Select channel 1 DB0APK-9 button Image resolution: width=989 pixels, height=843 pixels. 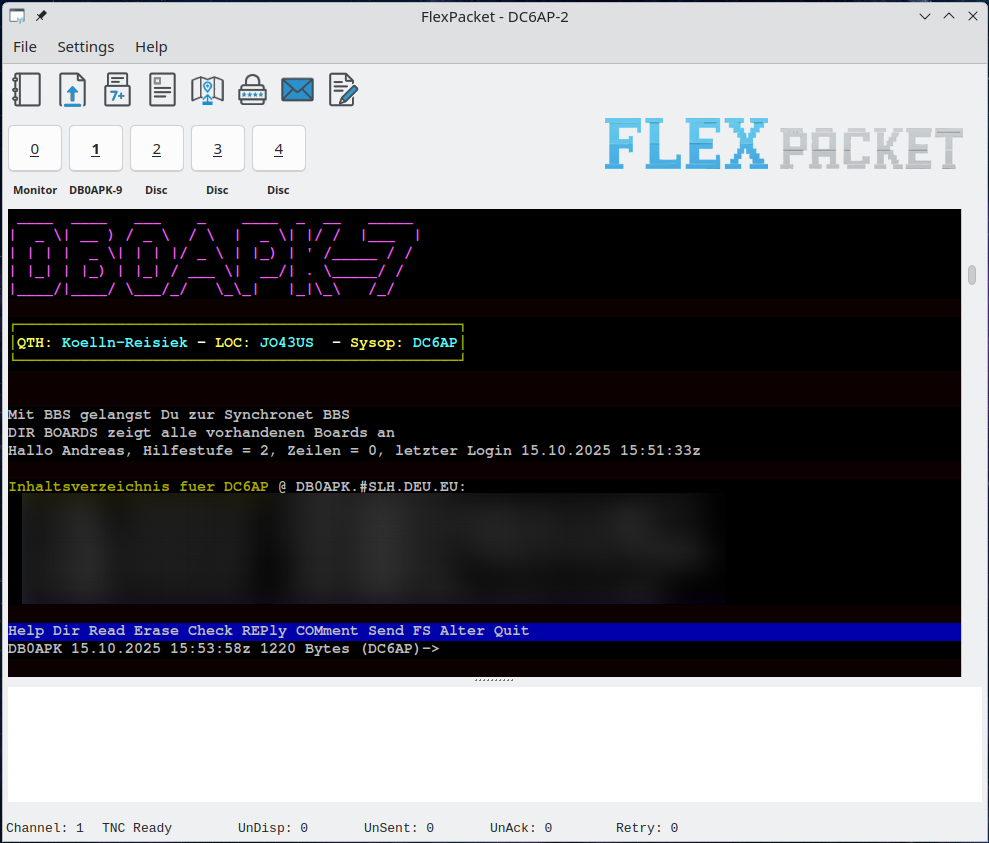96,149
